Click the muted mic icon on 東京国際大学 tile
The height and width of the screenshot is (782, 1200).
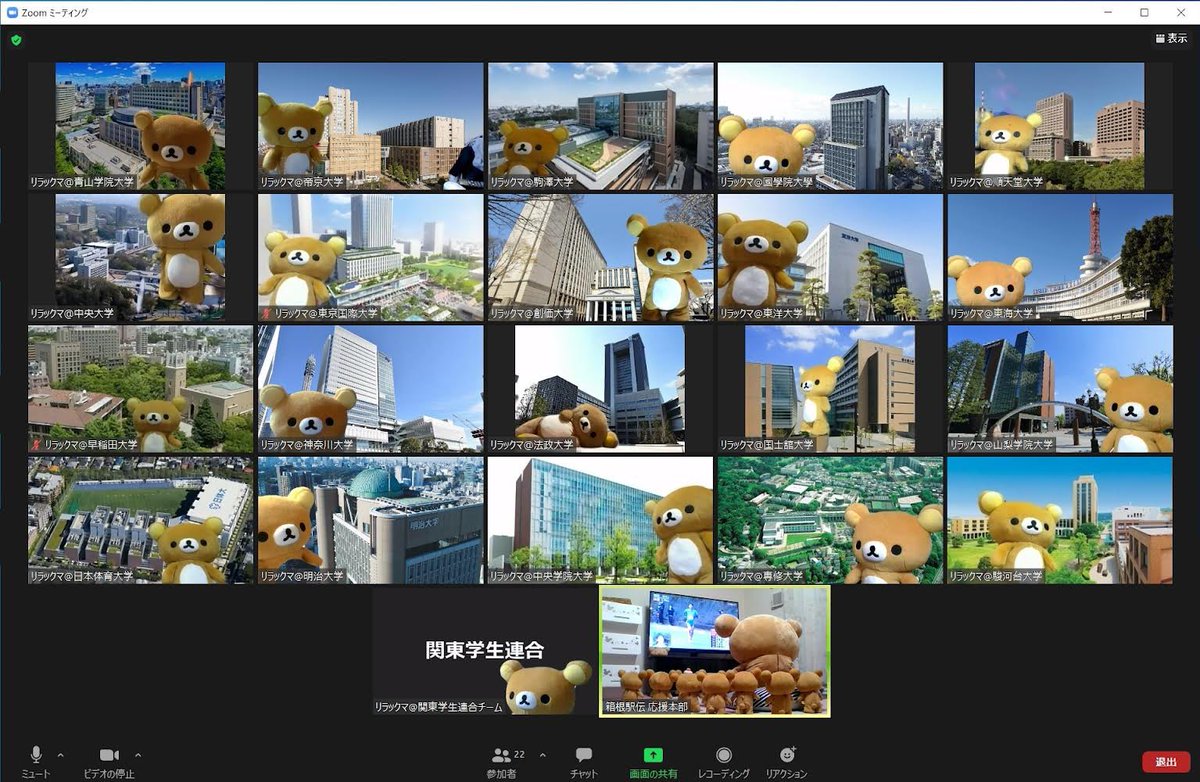(x=266, y=313)
